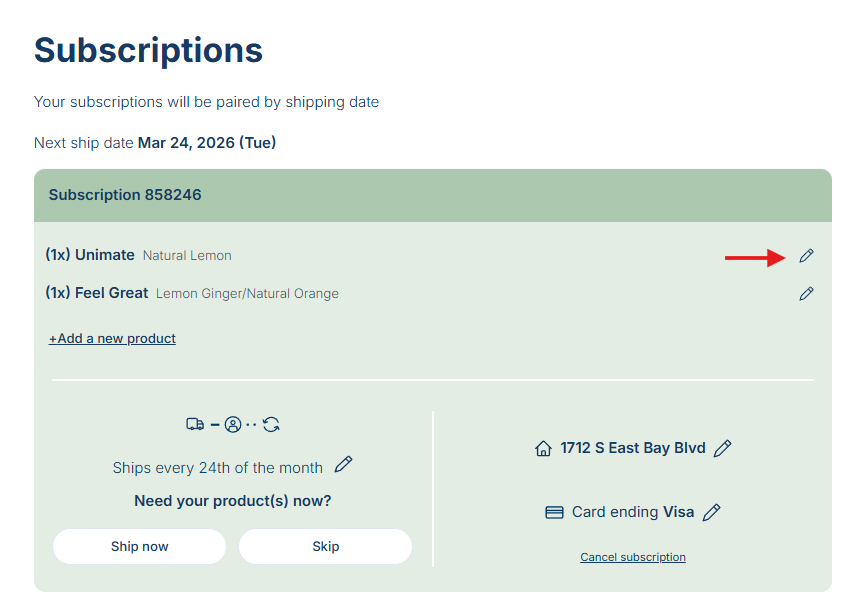Viewport: 866px width, 607px height.
Task: Click the Subscription 858246 header
Action: pos(125,195)
